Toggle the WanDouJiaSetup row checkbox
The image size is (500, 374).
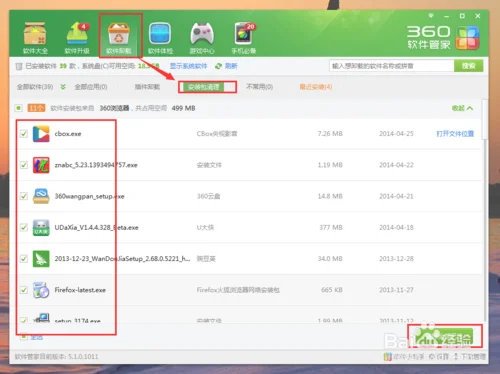[x=24, y=259]
